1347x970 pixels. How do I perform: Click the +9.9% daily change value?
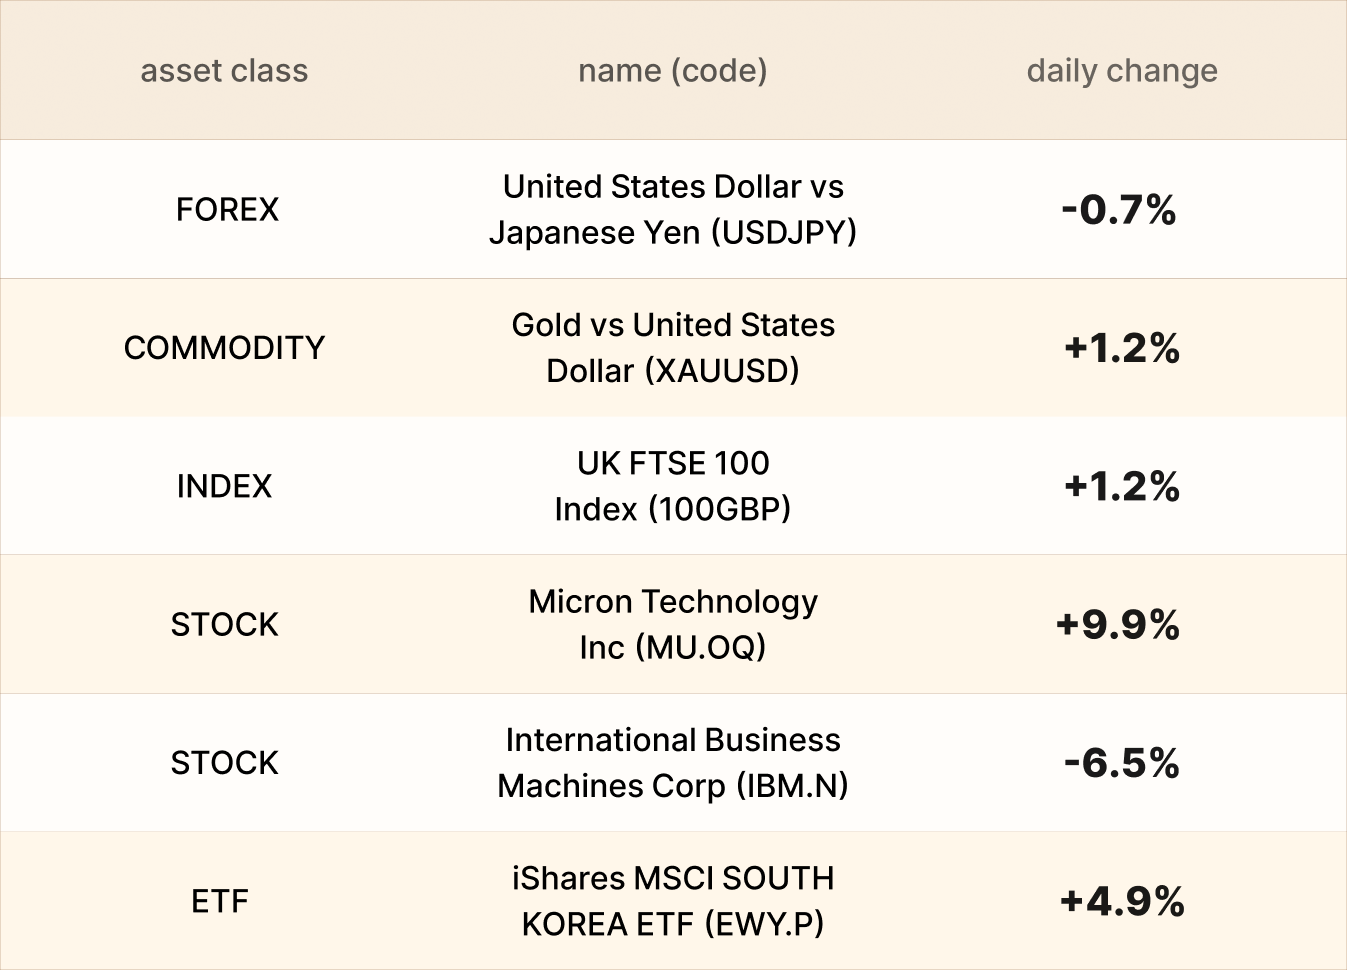point(1118,625)
